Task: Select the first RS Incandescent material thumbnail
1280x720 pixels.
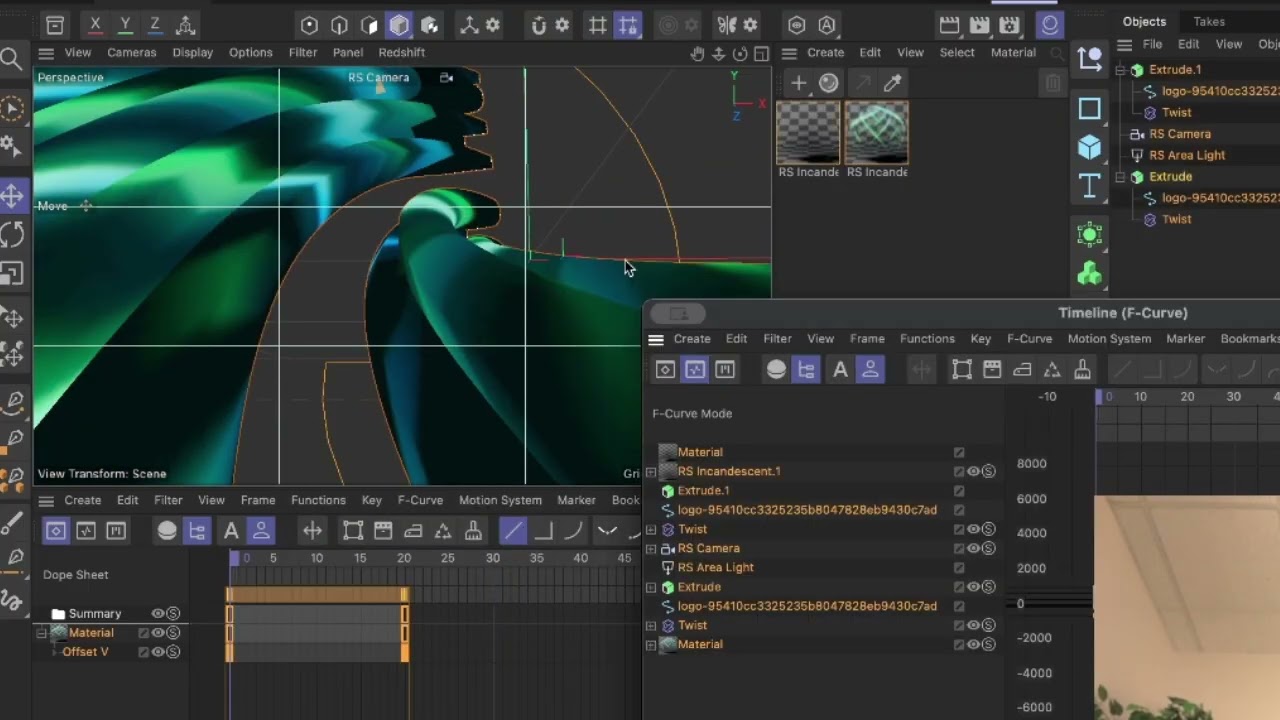Action: (809, 132)
